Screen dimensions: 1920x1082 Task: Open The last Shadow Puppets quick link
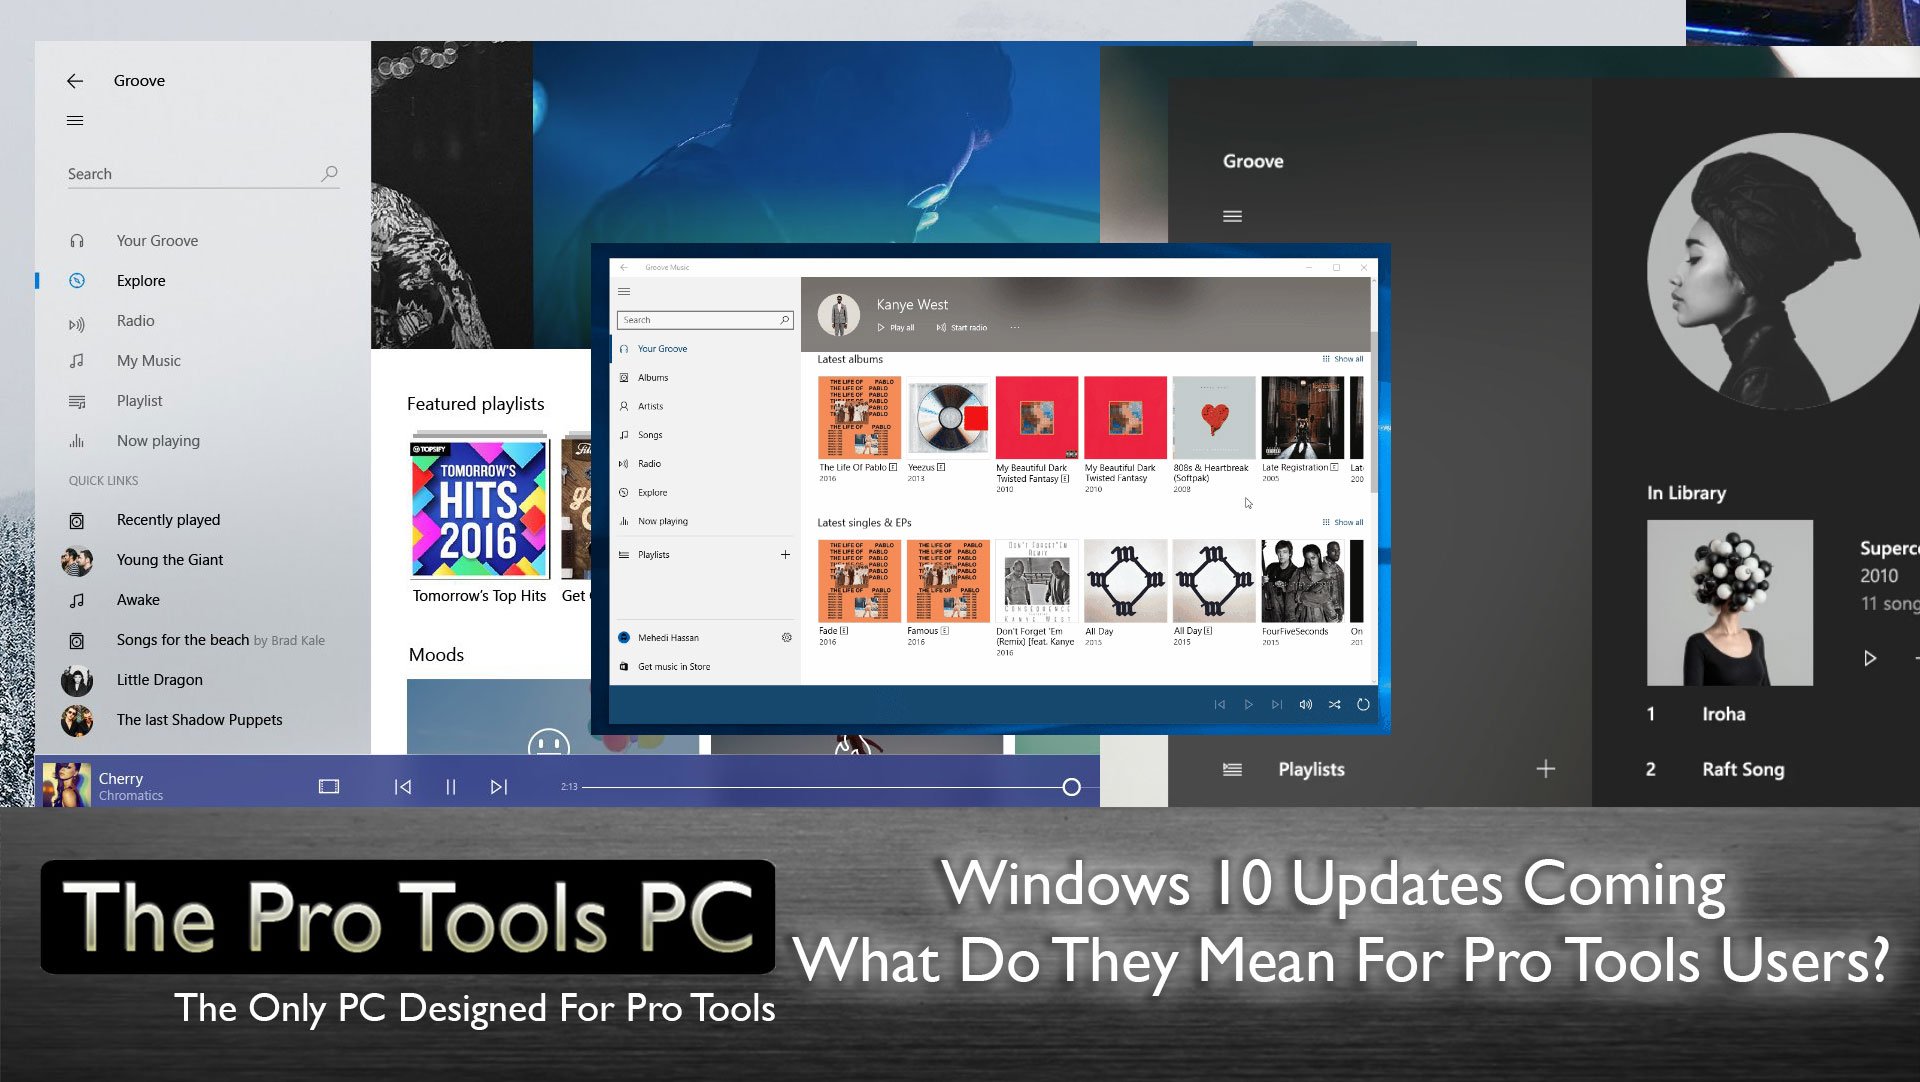coord(199,720)
